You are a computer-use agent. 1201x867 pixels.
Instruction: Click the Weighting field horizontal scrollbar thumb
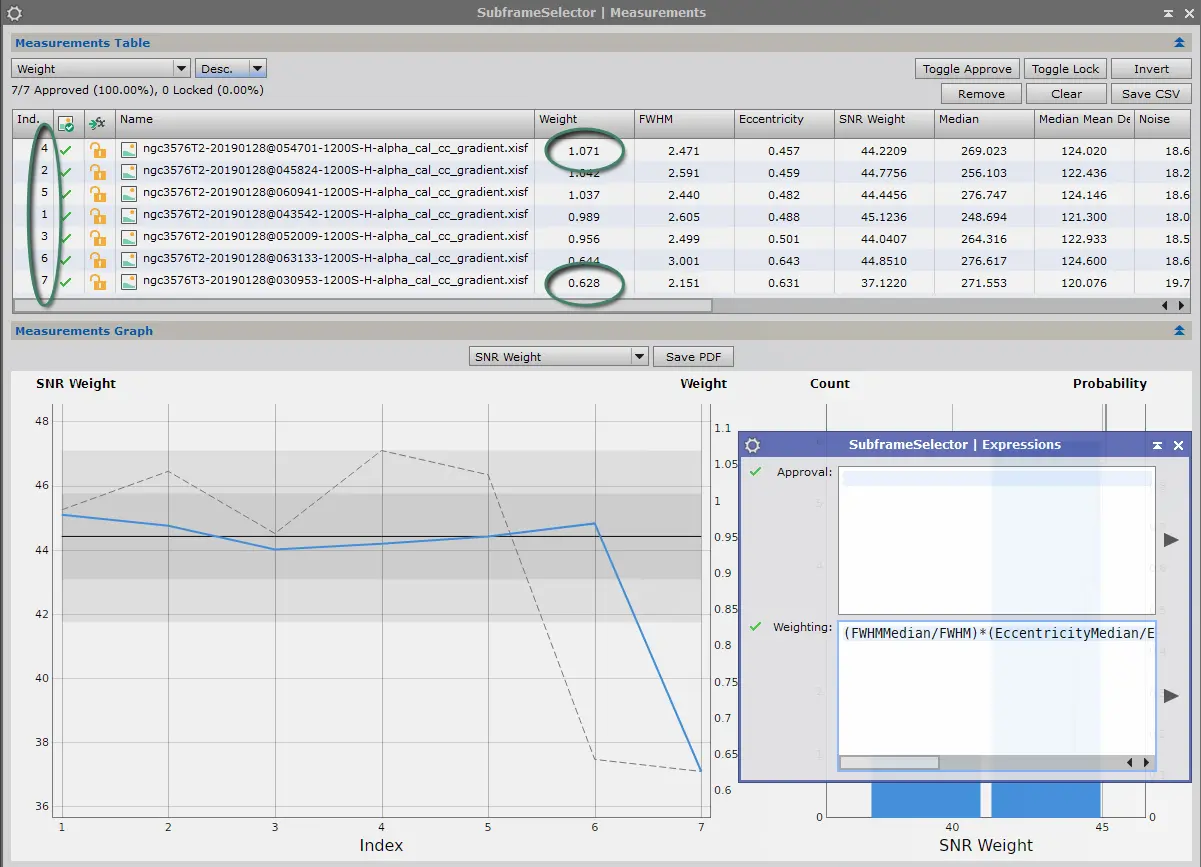889,762
